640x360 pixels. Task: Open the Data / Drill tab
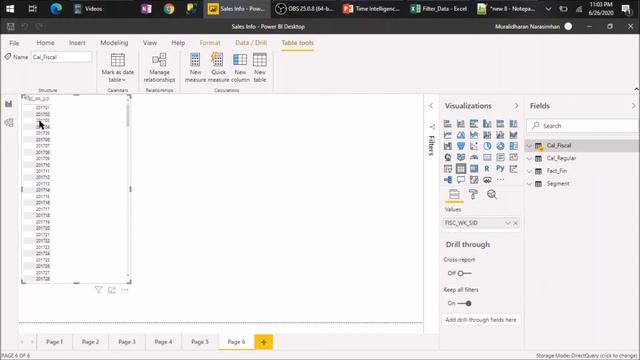(251, 43)
